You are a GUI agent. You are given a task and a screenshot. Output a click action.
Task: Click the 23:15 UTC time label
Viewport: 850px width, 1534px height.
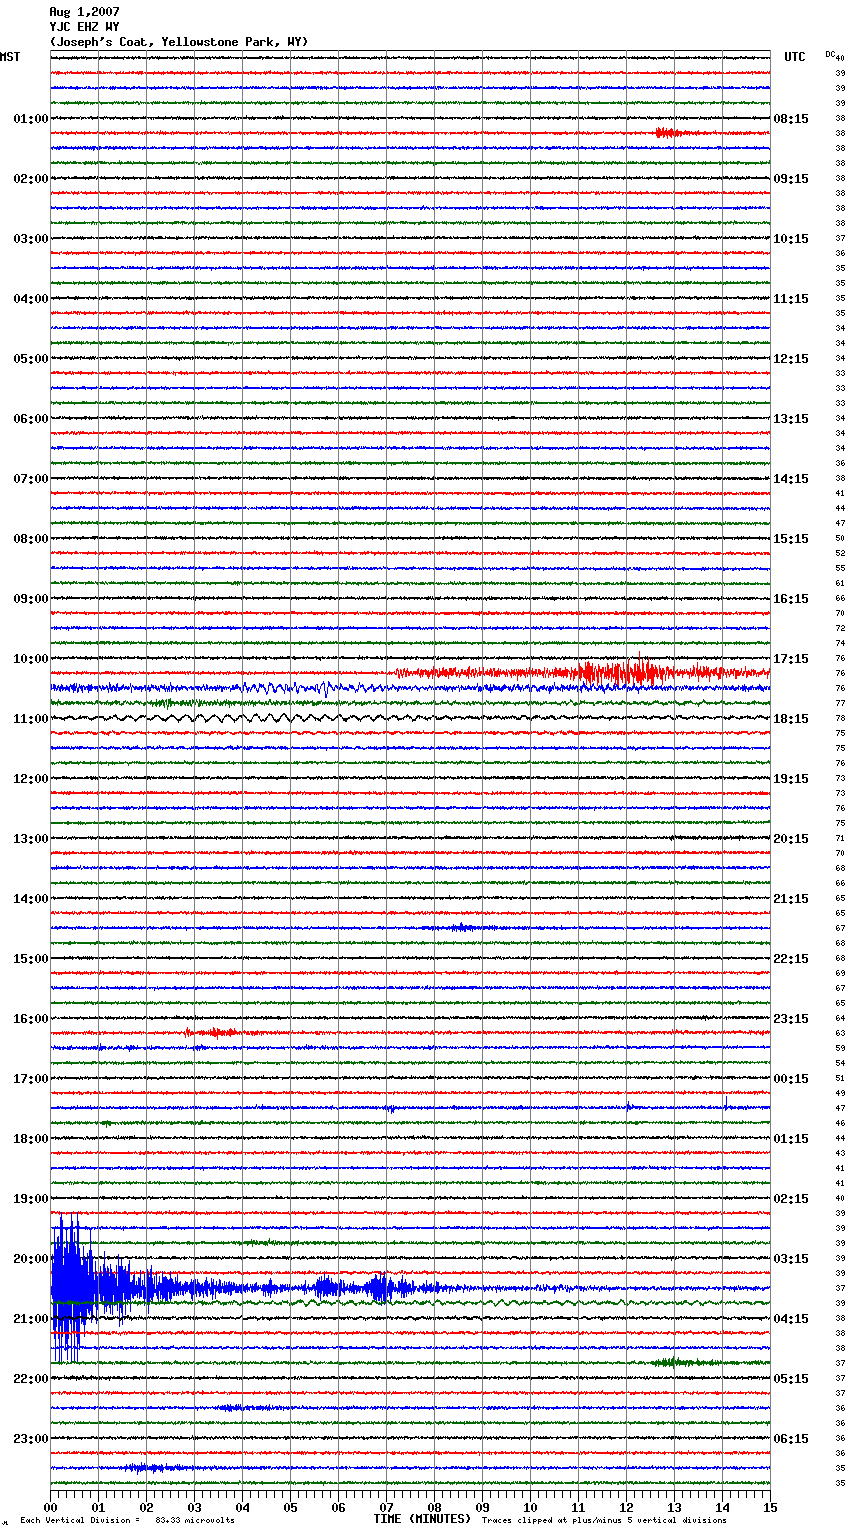(791, 1019)
